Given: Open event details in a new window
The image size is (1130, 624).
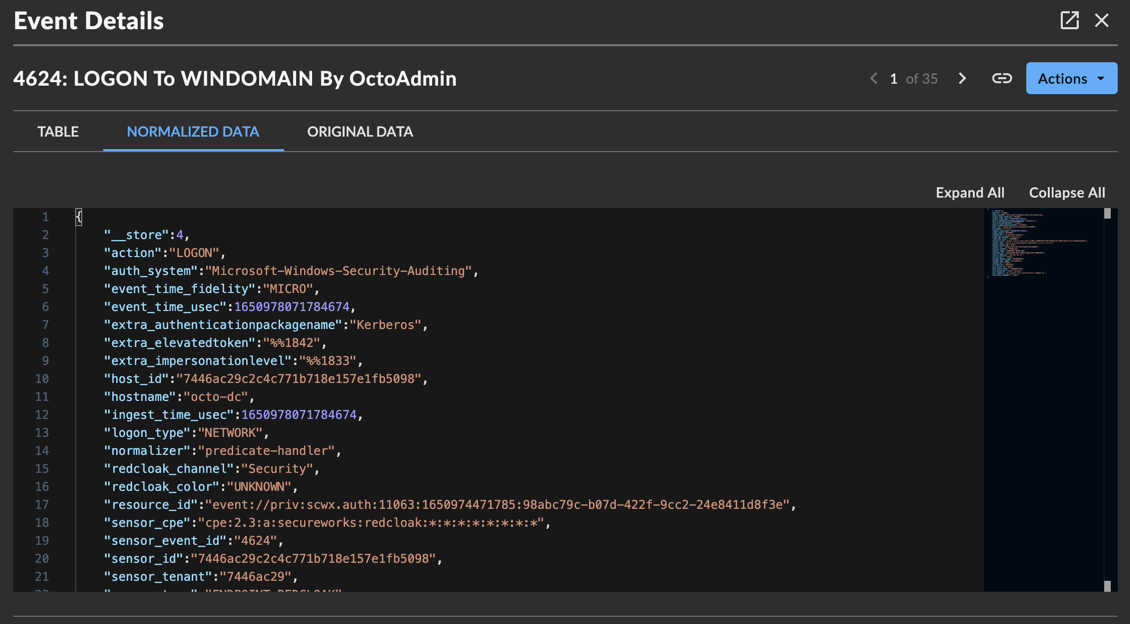Looking at the screenshot, I should 1069,20.
